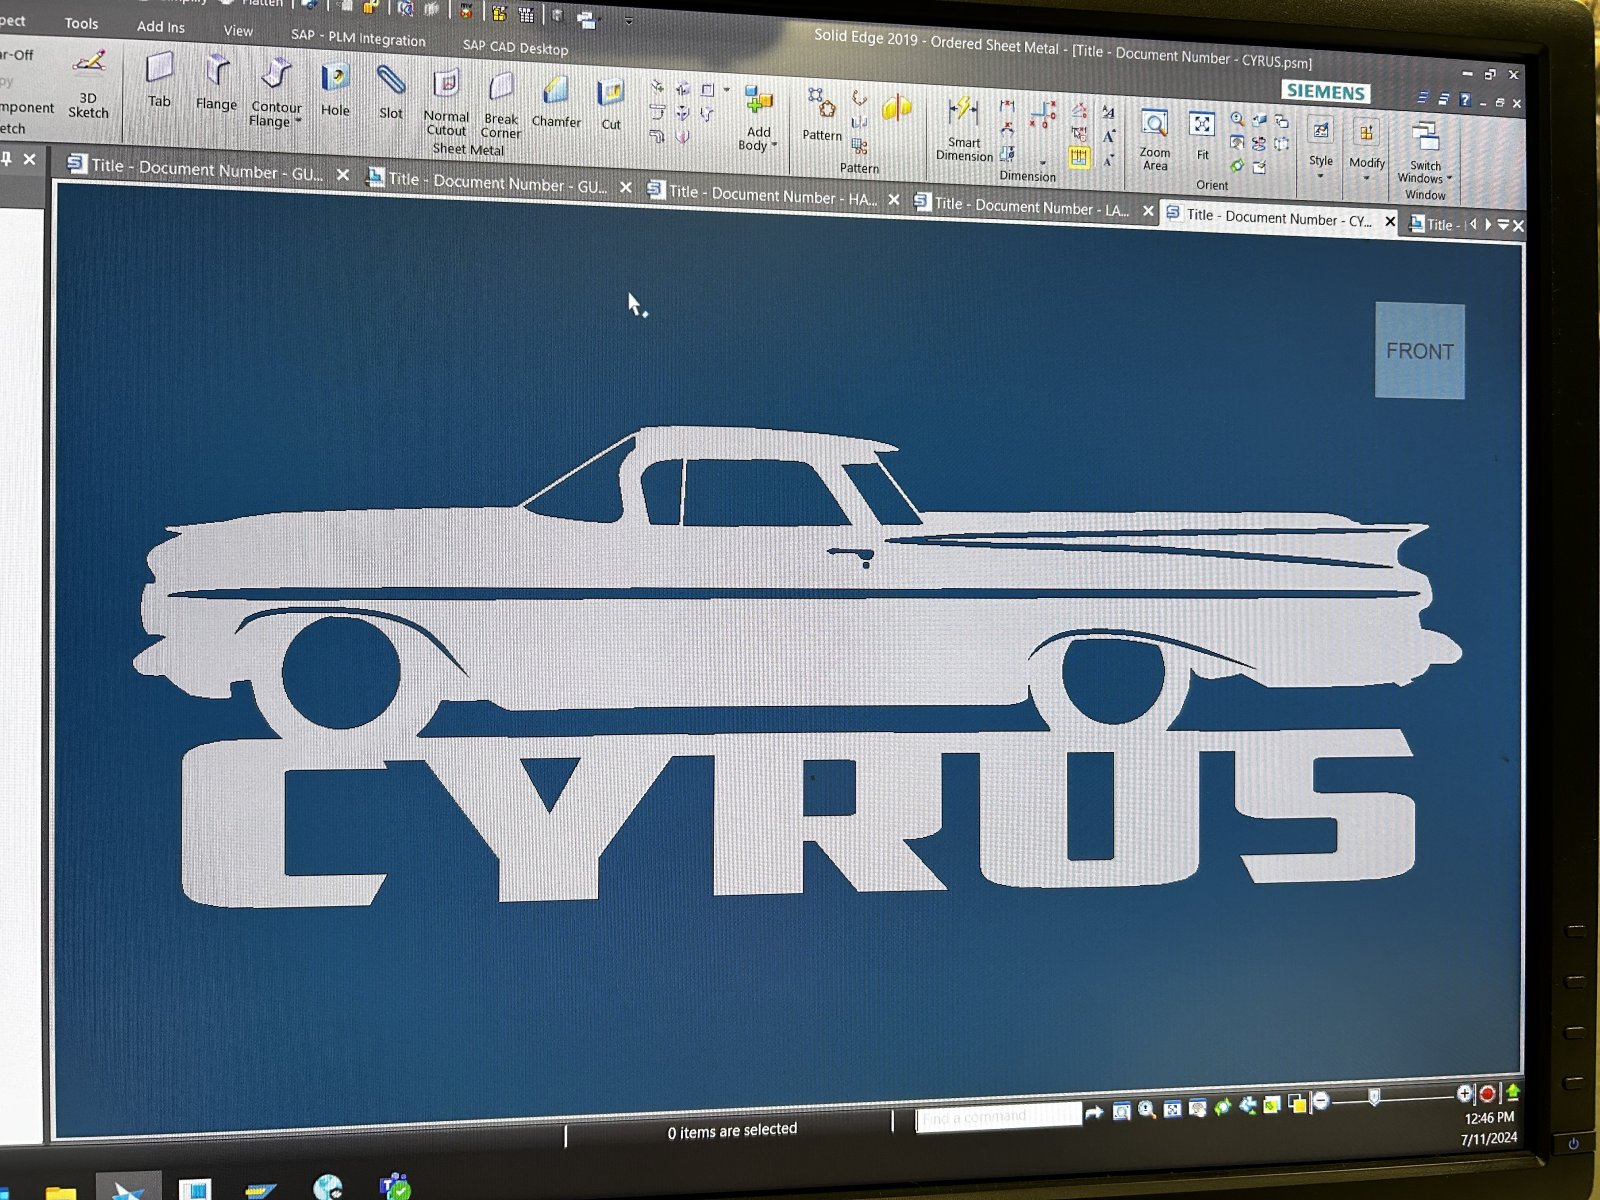Adjust the zoom slider in status bar
Viewport: 1600px width, 1200px height.
point(1375,1099)
